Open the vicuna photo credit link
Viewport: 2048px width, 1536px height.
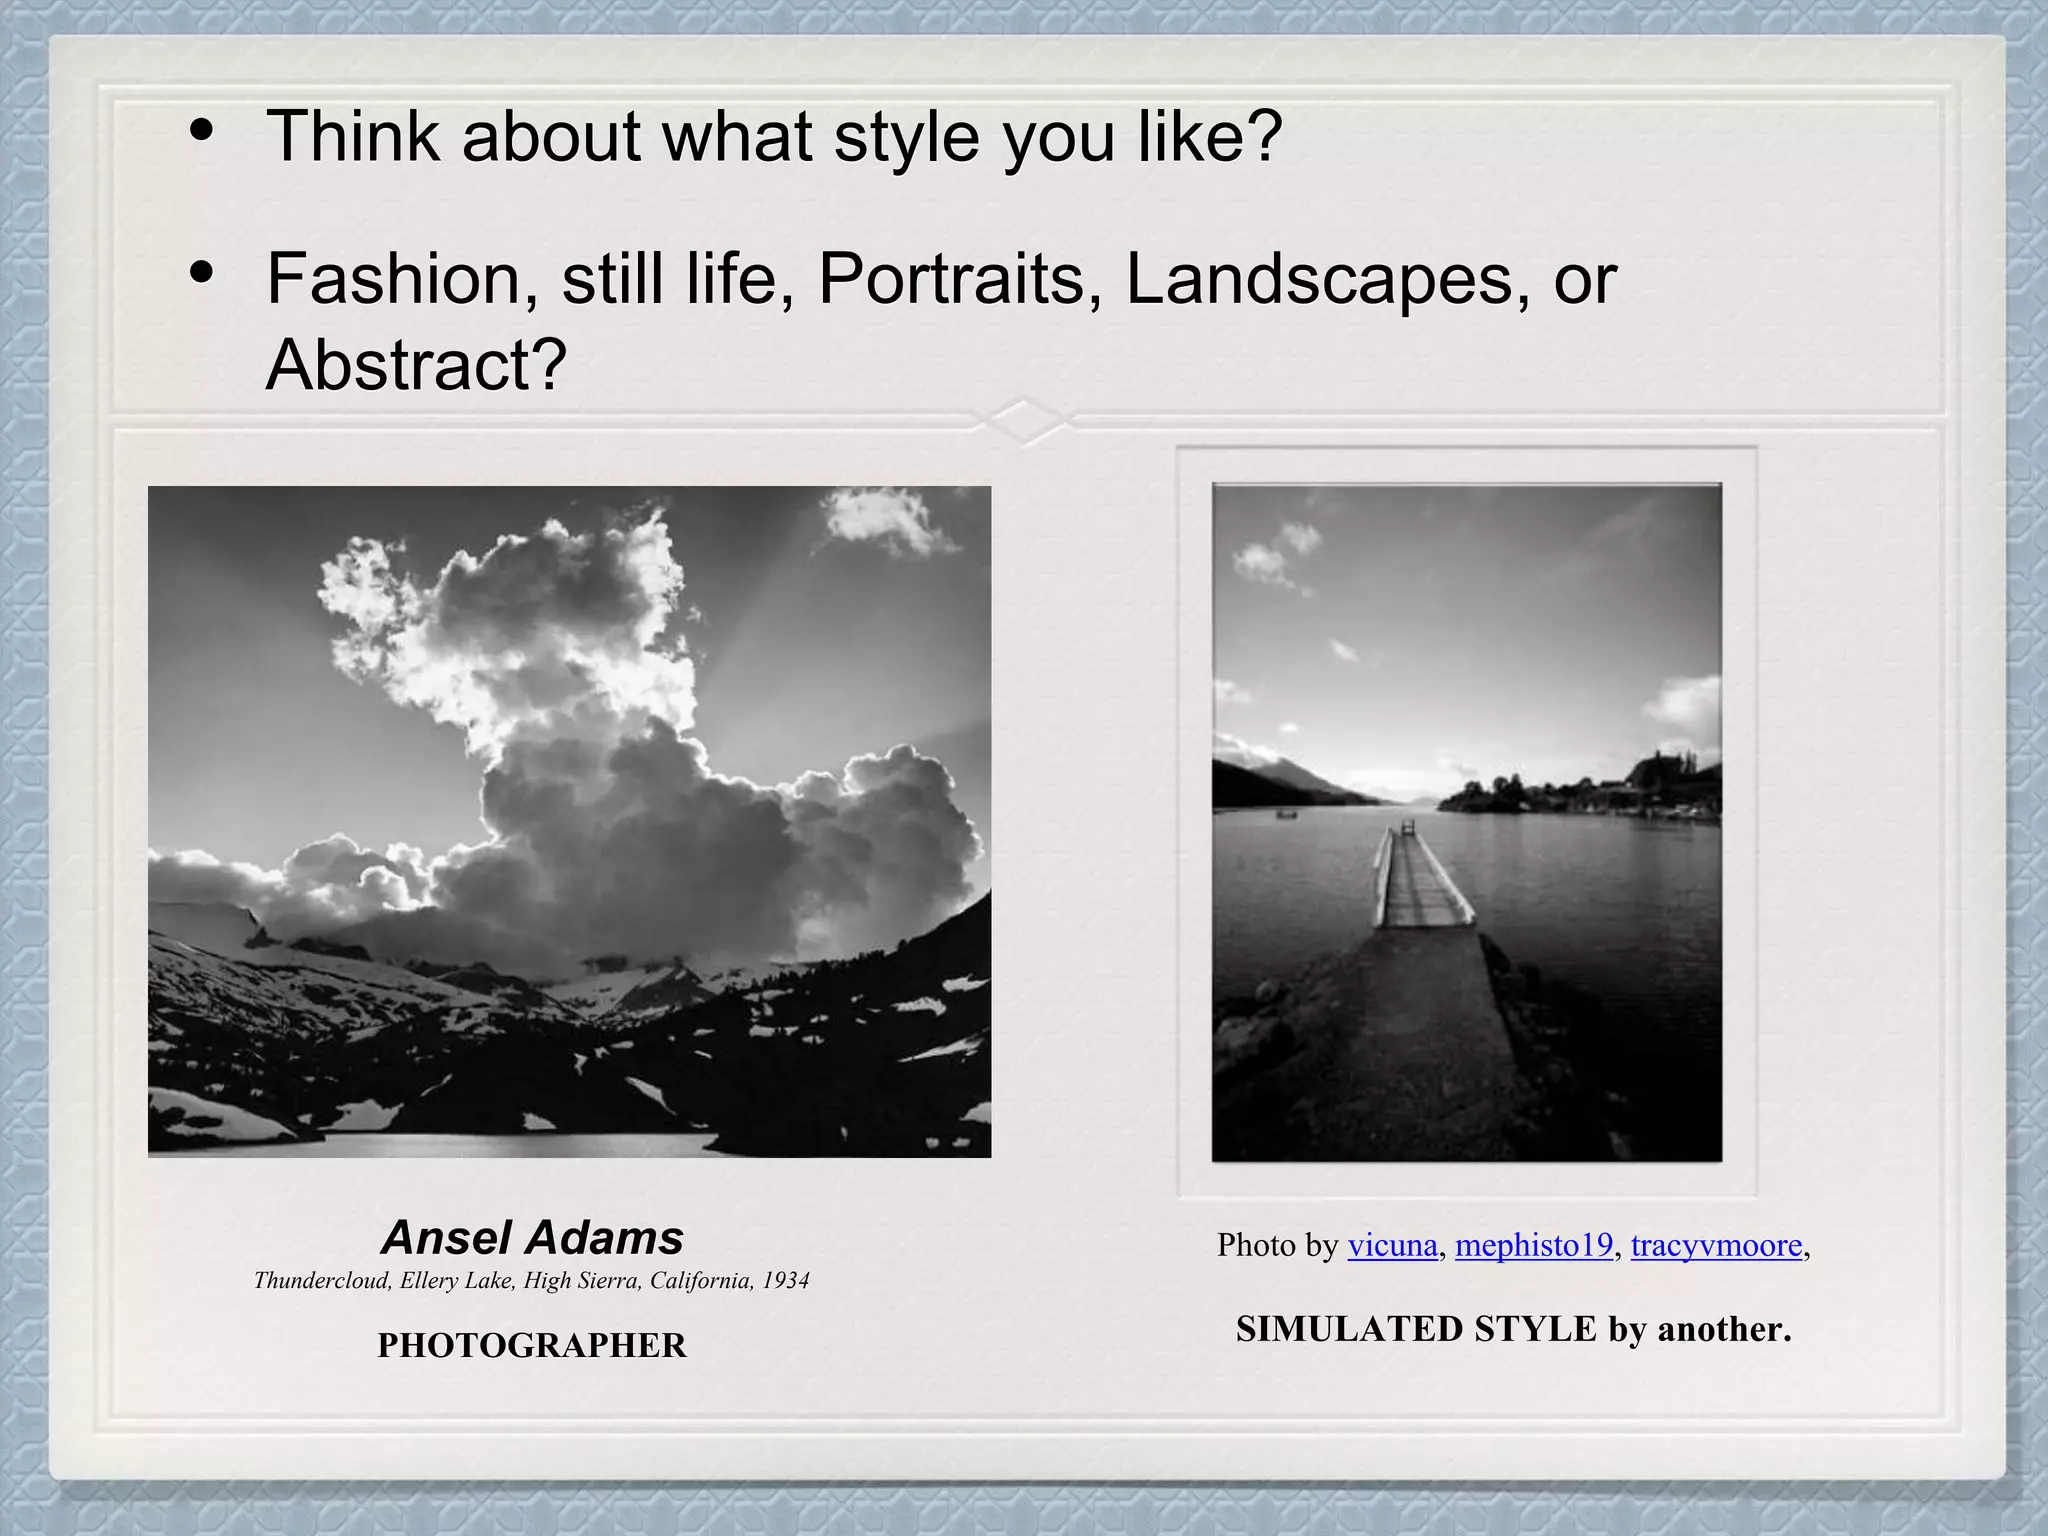(x=1392, y=1245)
